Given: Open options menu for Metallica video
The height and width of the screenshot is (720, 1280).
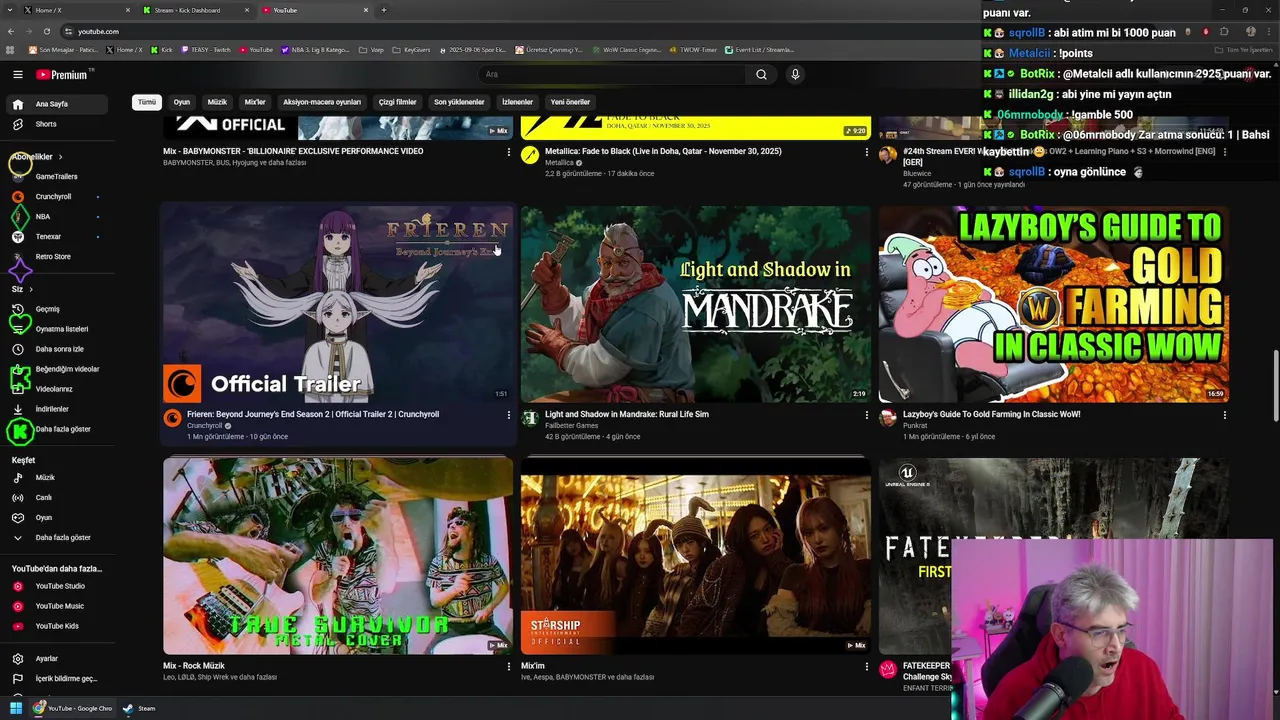Looking at the screenshot, I should point(866,152).
